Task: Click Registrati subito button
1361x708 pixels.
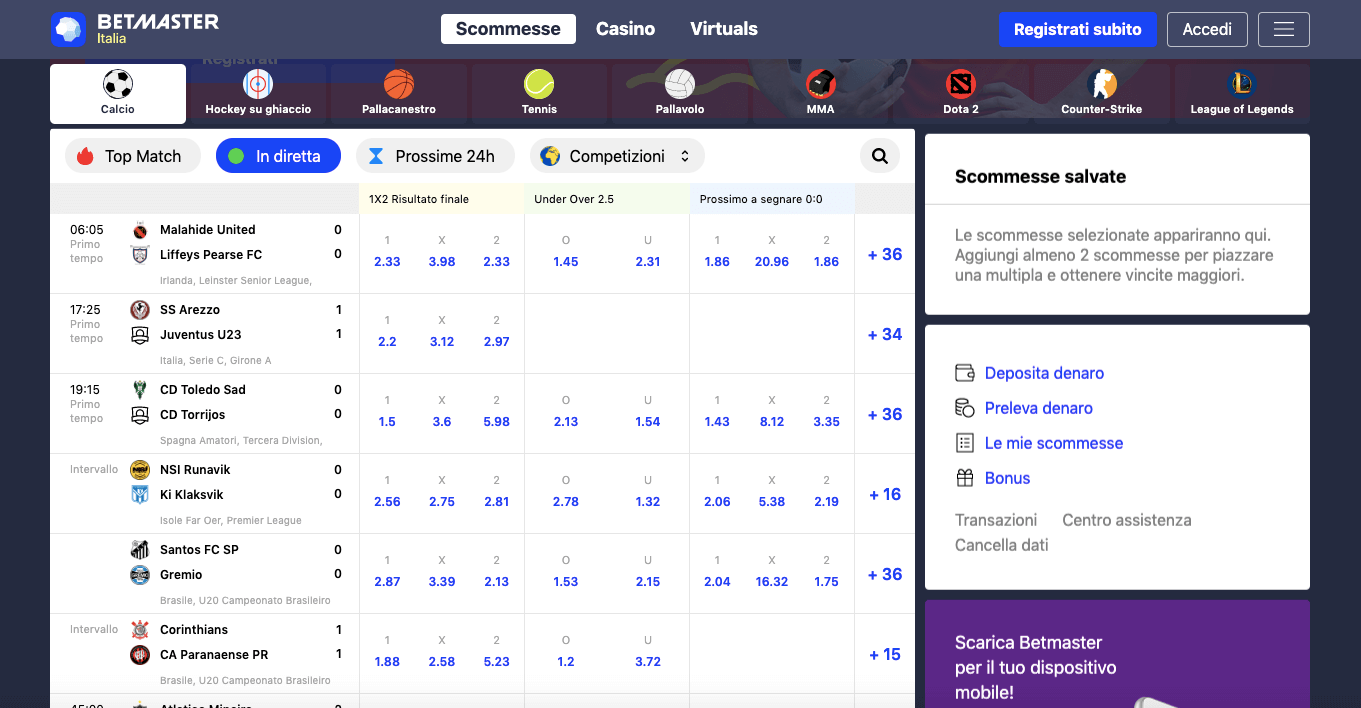Action: click(x=1078, y=29)
